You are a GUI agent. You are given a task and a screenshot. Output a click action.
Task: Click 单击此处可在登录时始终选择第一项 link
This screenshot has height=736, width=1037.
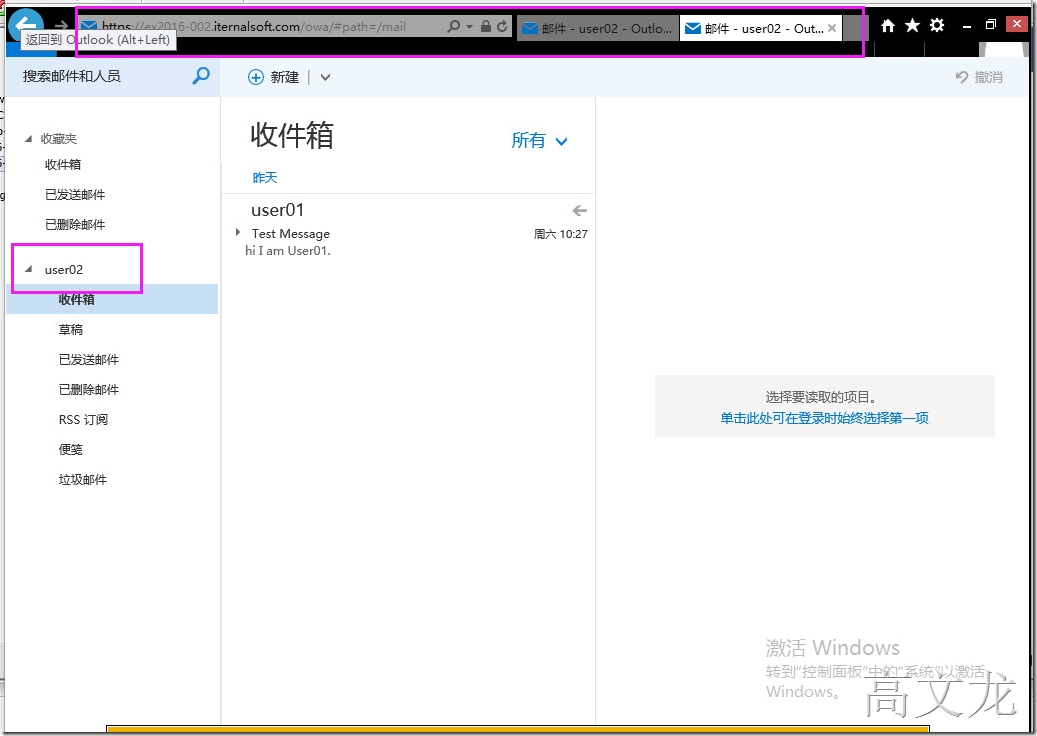pyautogui.click(x=824, y=418)
